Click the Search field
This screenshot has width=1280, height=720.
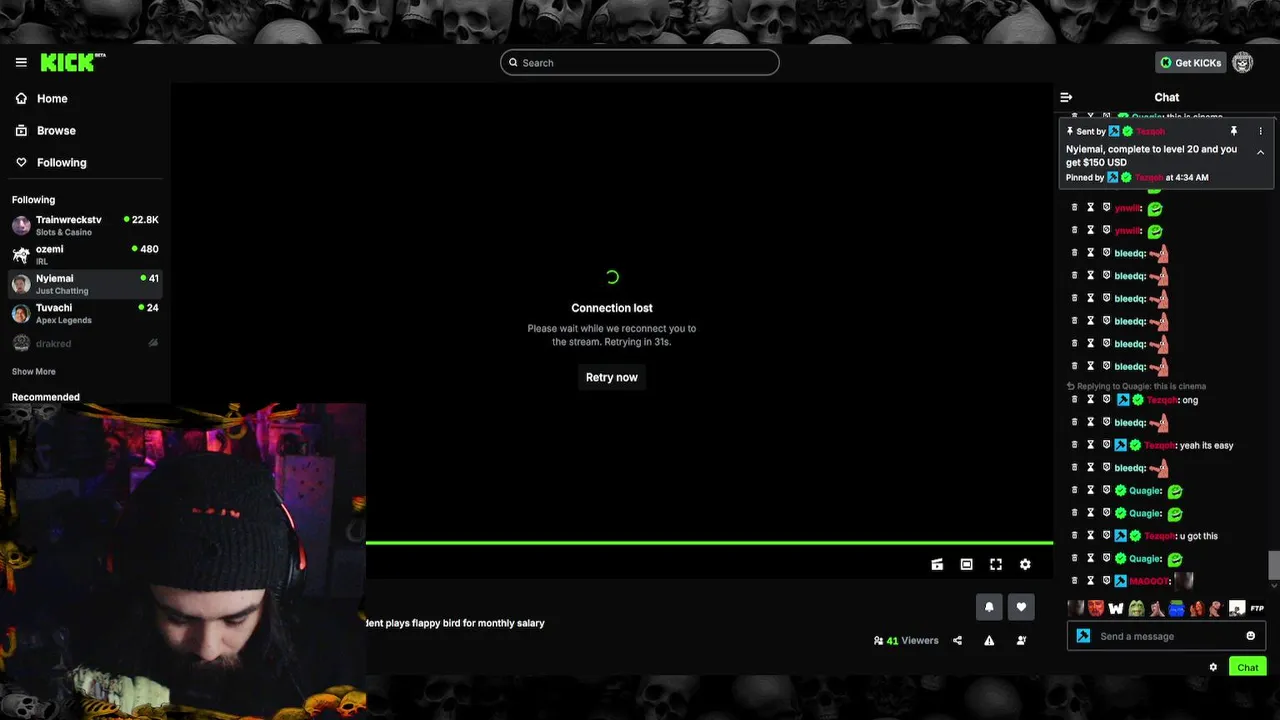tap(640, 62)
